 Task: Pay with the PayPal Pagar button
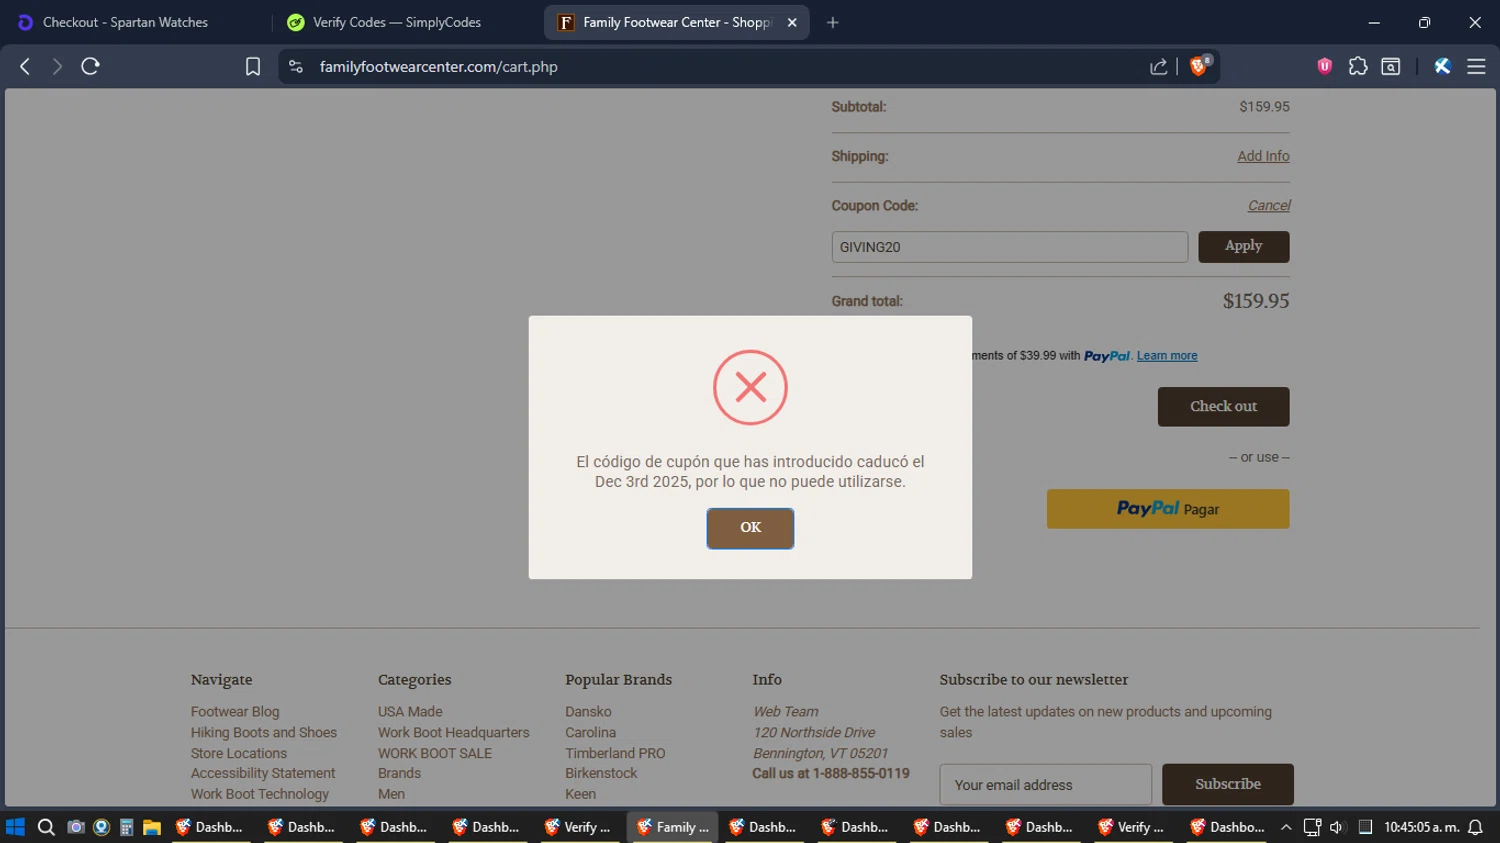1167,509
